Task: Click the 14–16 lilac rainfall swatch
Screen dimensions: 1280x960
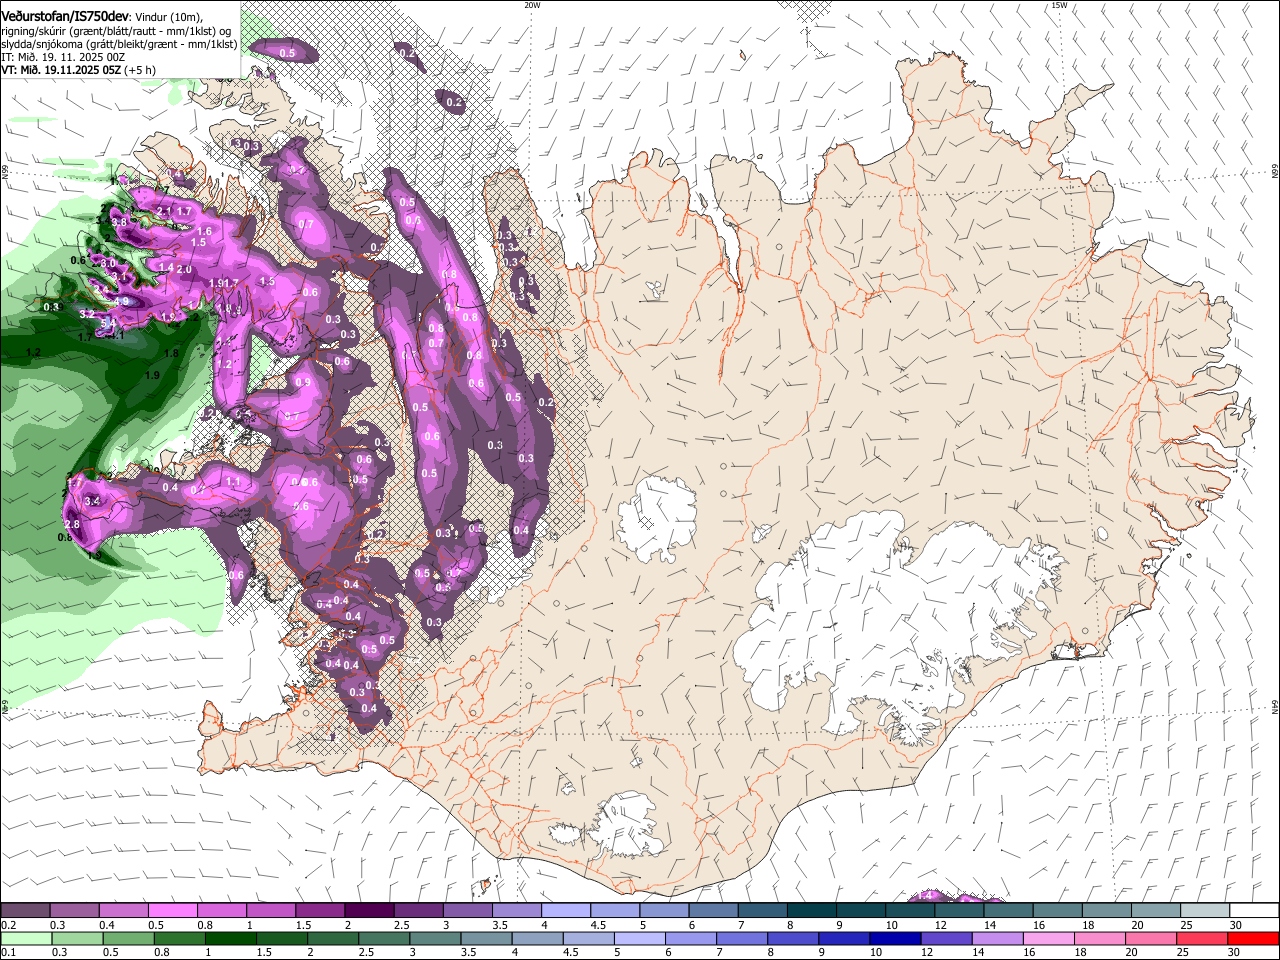Action: pyautogui.click(x=997, y=938)
